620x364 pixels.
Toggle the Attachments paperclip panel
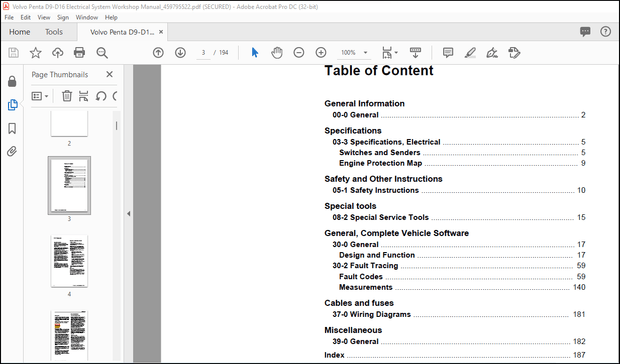[12, 151]
